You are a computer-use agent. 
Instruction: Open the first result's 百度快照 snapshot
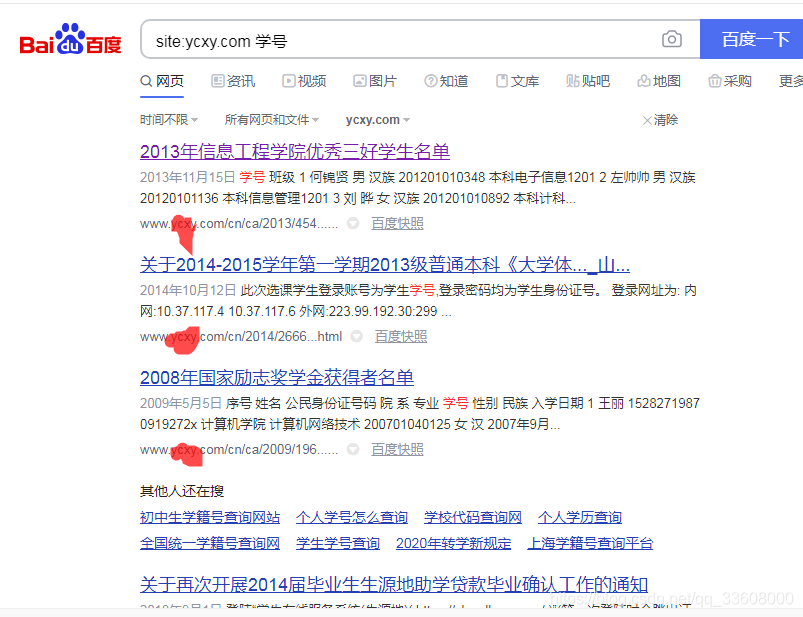pos(400,223)
